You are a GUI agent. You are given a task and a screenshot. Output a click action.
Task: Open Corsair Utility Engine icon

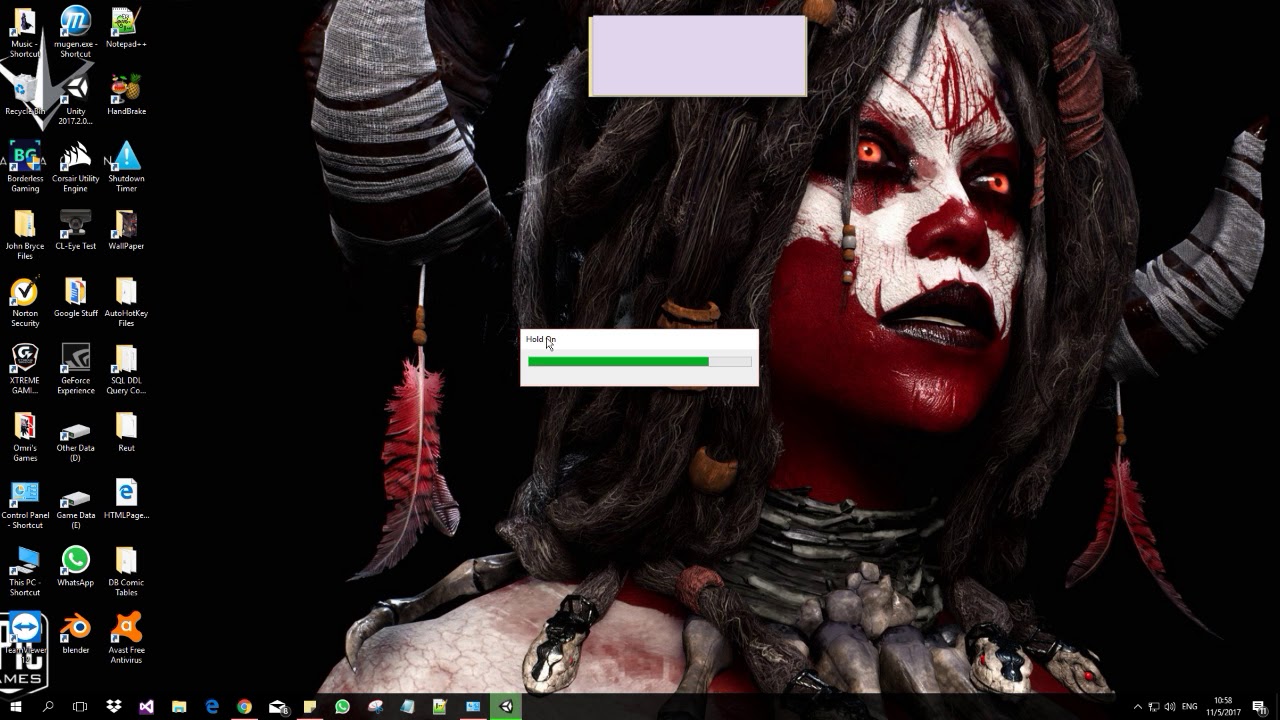[x=75, y=167]
